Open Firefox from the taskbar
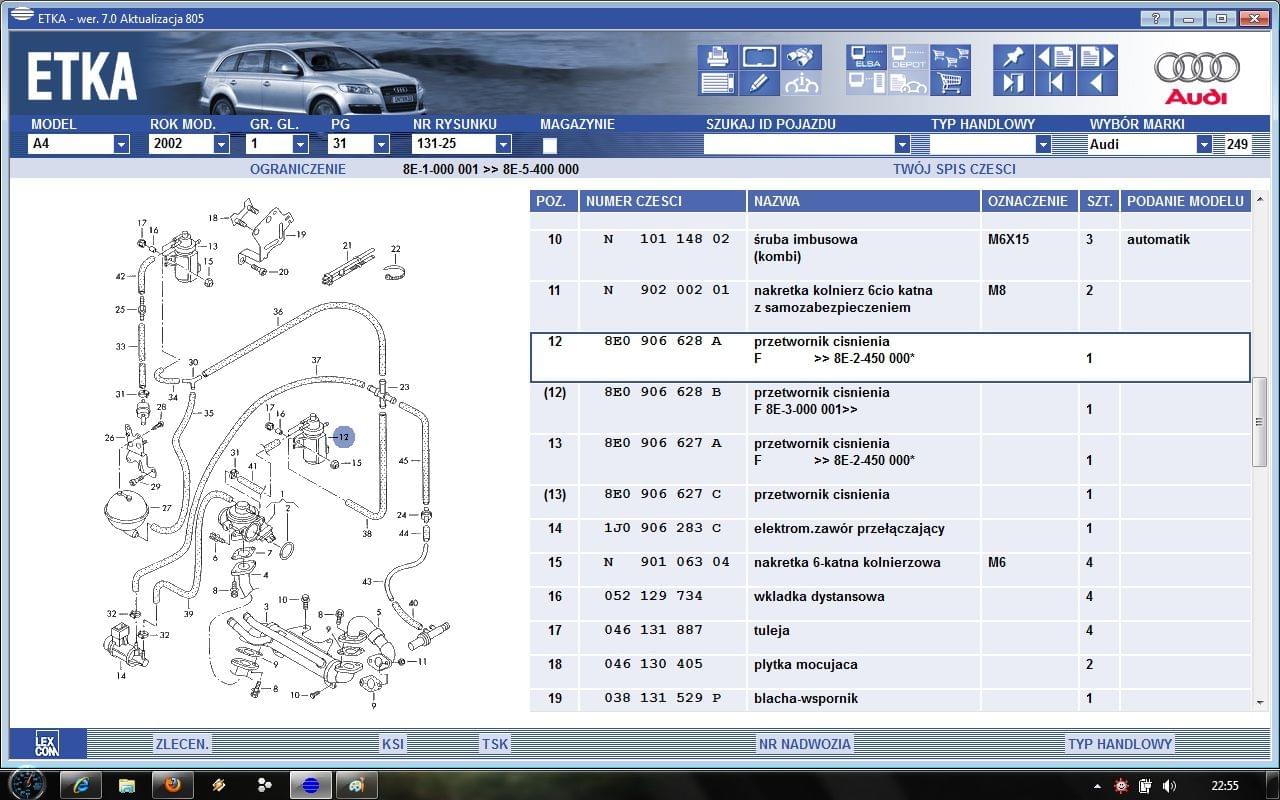The width and height of the screenshot is (1280, 800). coord(172,785)
